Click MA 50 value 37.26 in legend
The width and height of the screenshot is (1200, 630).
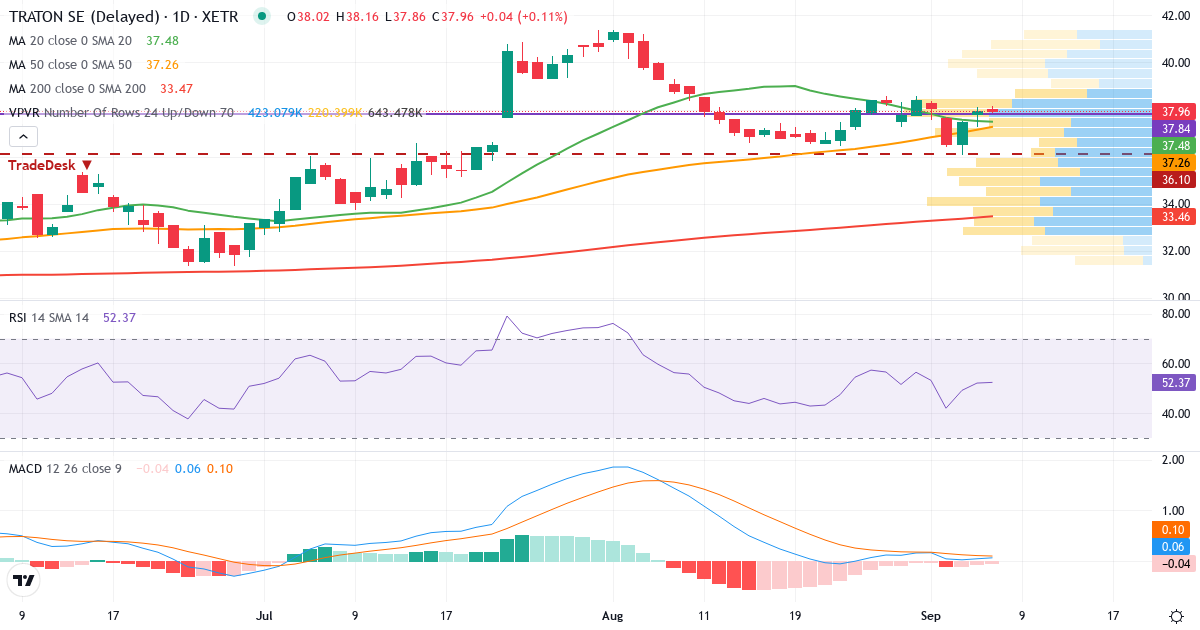(162, 65)
